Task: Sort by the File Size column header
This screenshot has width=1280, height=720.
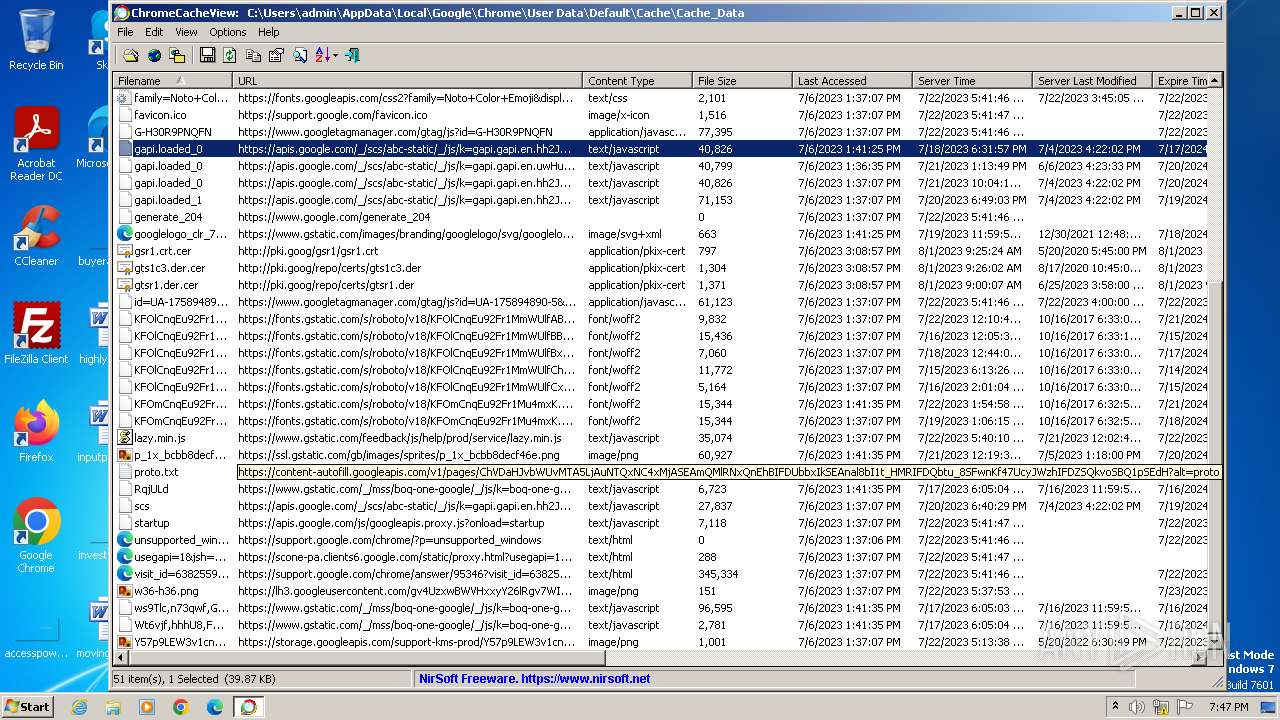Action: [x=742, y=81]
